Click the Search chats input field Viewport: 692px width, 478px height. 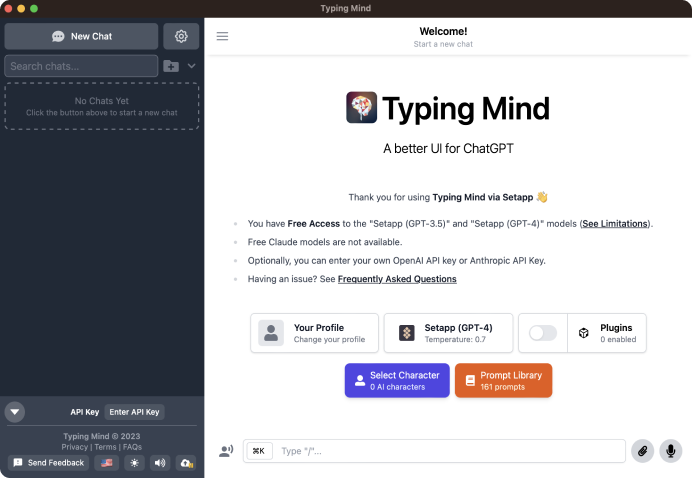(x=81, y=66)
